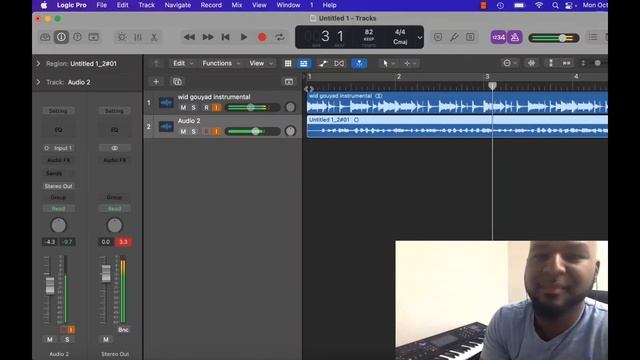640x360 pixels.
Task: Click the Duplicate Track button
Action: [178, 82]
